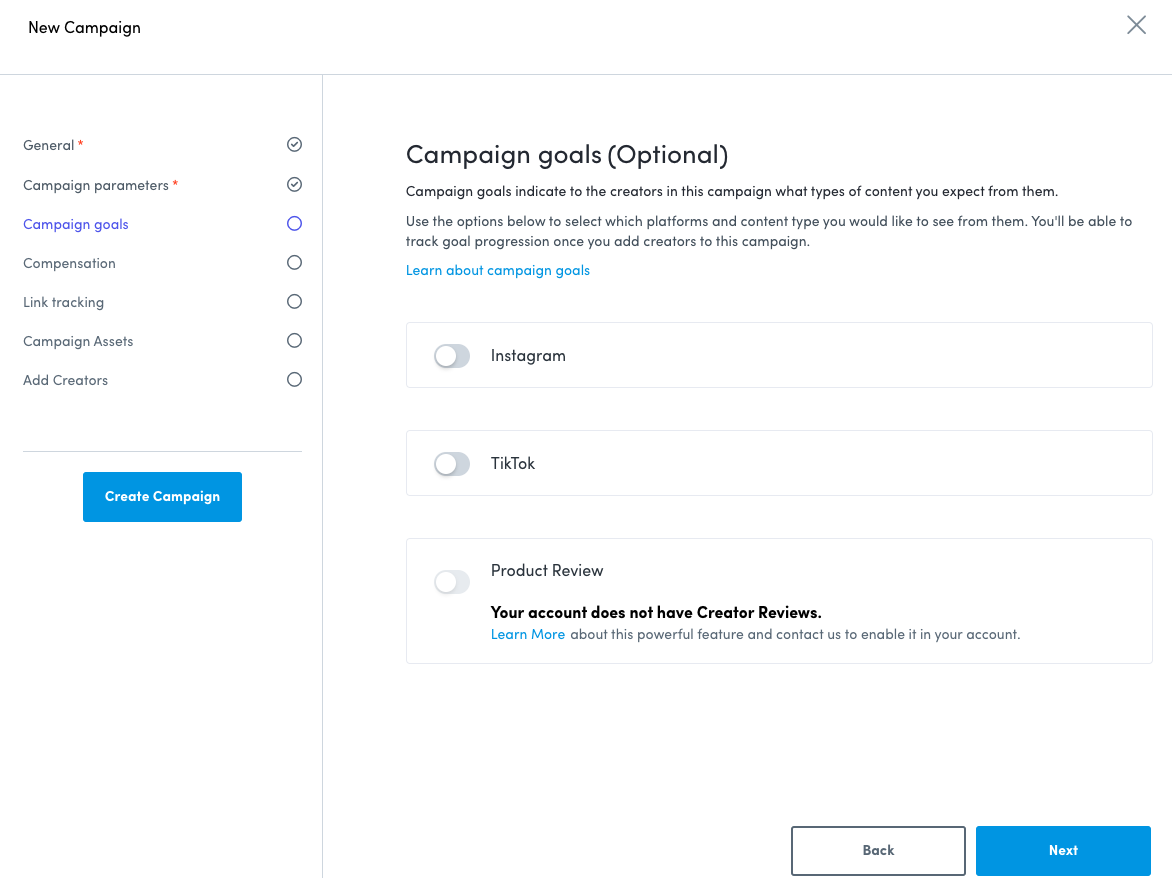Click the Next button
Viewport: 1172px width, 878px height.
tap(1063, 851)
